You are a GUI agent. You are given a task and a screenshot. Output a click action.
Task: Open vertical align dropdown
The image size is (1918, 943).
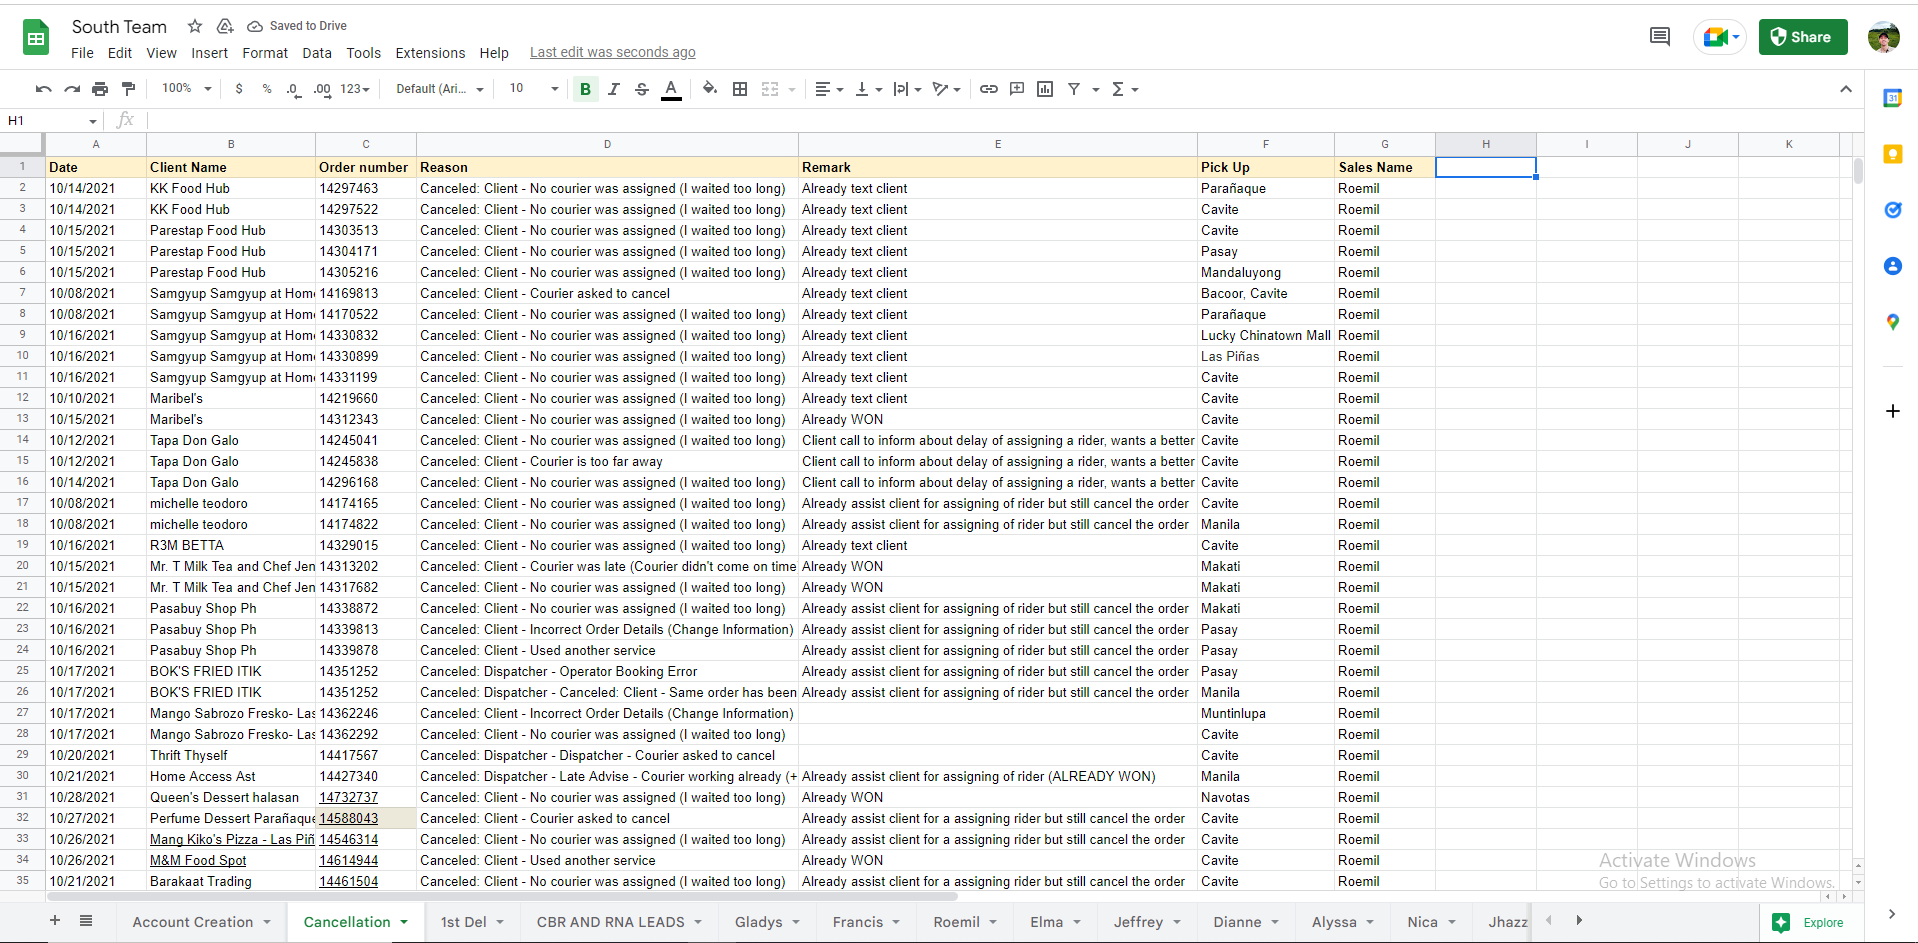click(x=869, y=89)
